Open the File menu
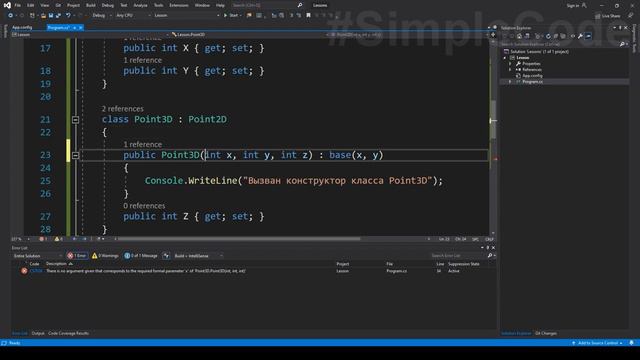 pyautogui.click(x=18, y=5)
